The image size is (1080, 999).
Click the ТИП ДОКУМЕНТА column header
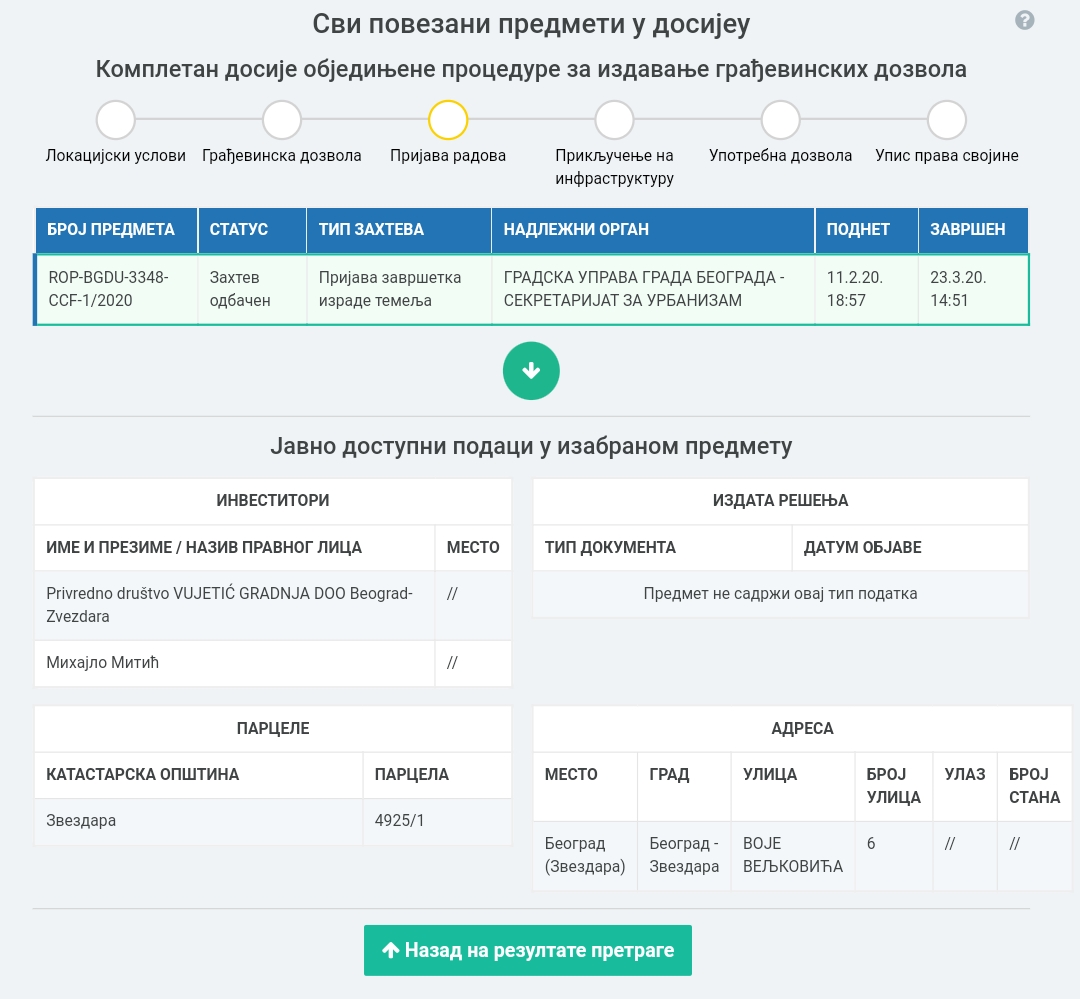click(662, 547)
